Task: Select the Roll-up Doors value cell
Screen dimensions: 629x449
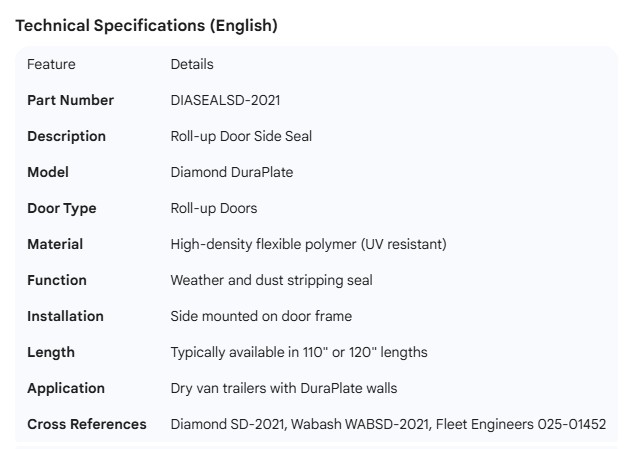Action: click(x=214, y=208)
